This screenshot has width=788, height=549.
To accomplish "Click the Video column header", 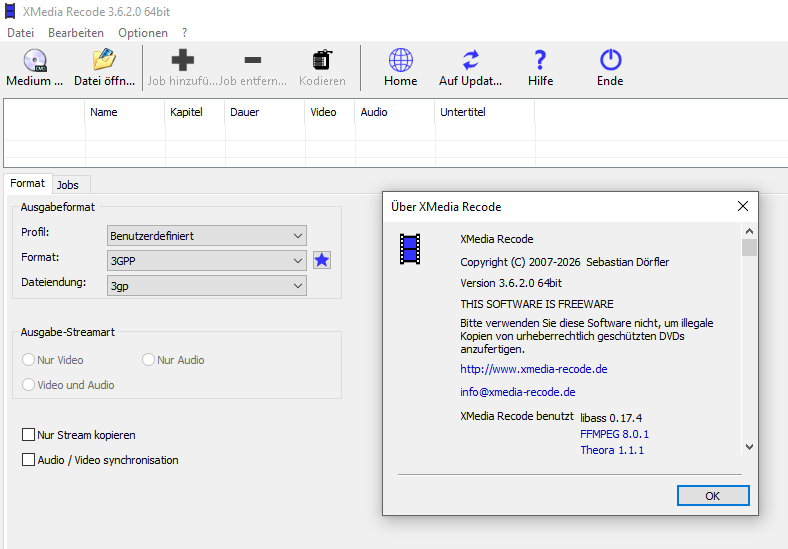I will point(330,112).
